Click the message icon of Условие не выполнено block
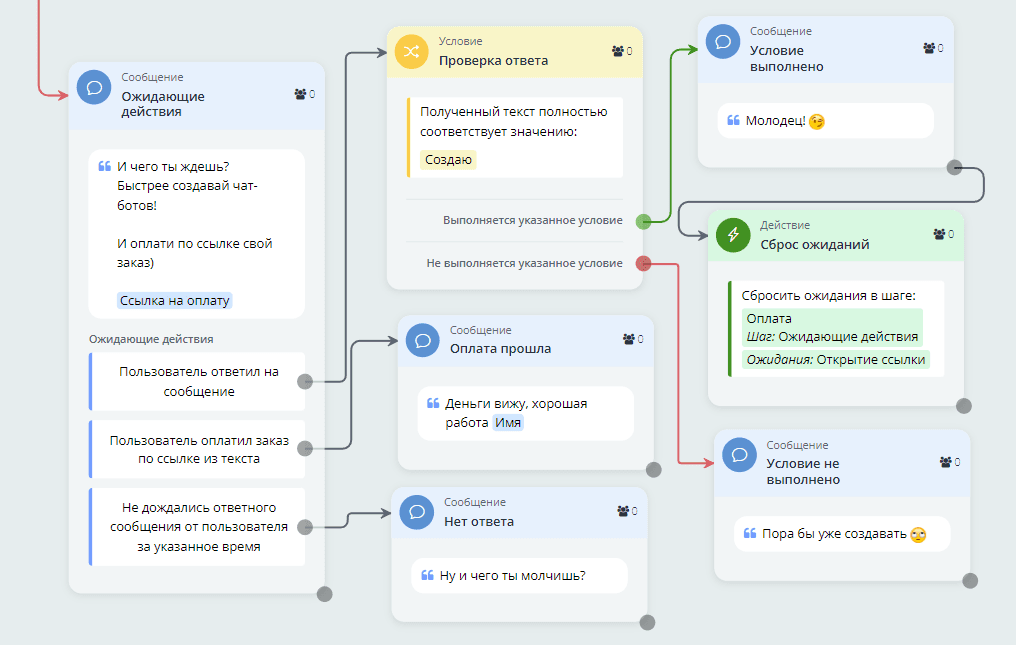 (739, 455)
